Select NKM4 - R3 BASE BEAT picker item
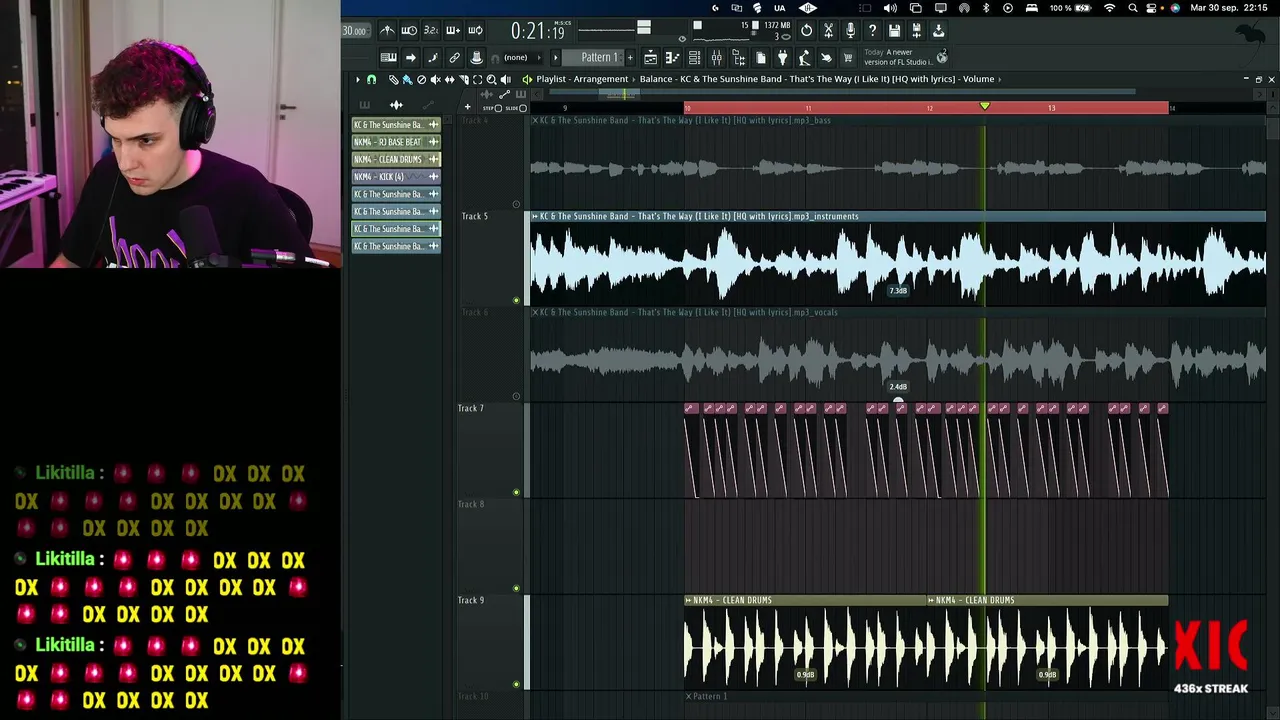Viewport: 1280px width, 720px height. point(396,142)
